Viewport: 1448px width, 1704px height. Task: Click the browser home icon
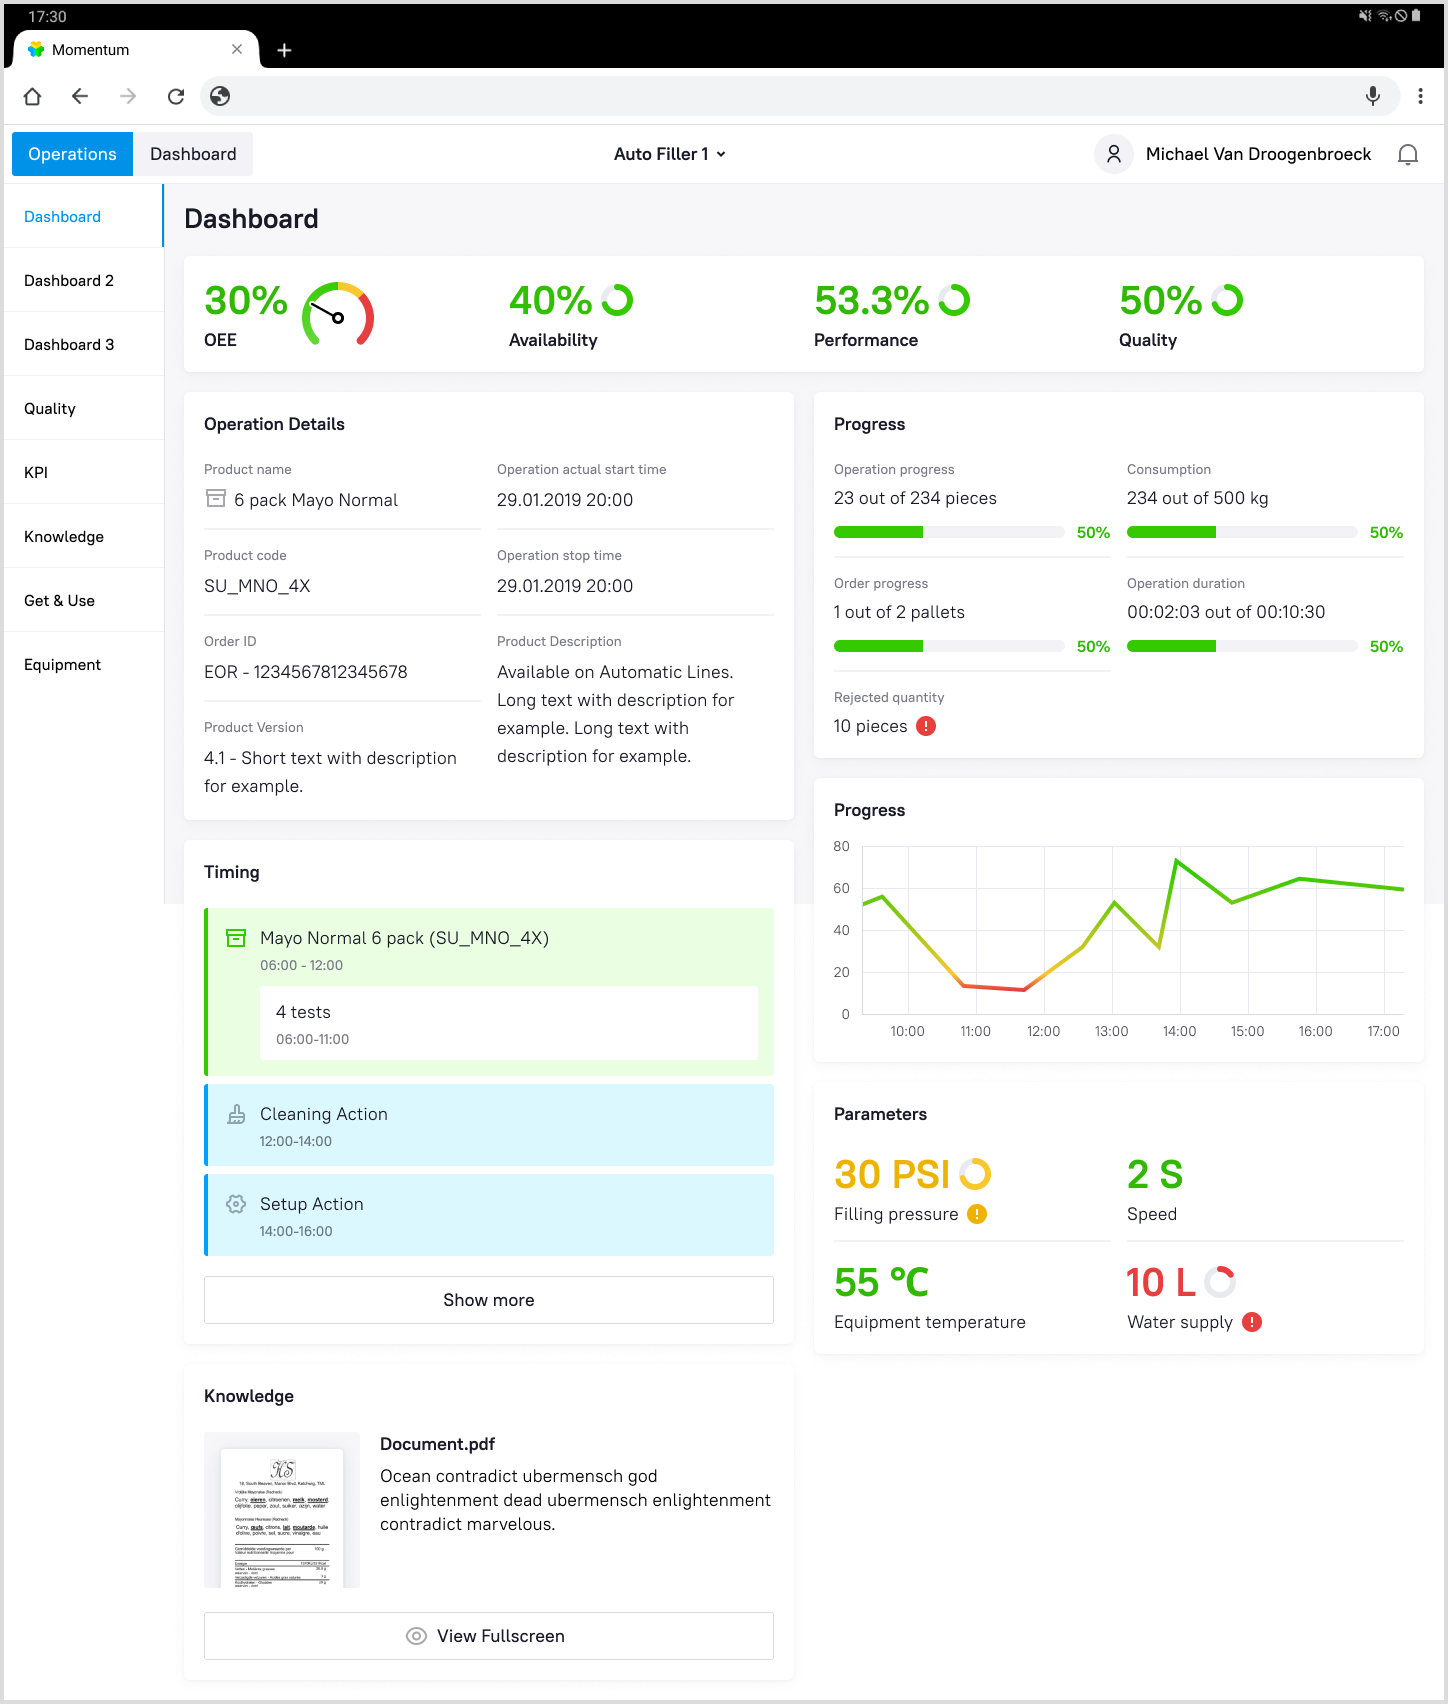pos(32,96)
